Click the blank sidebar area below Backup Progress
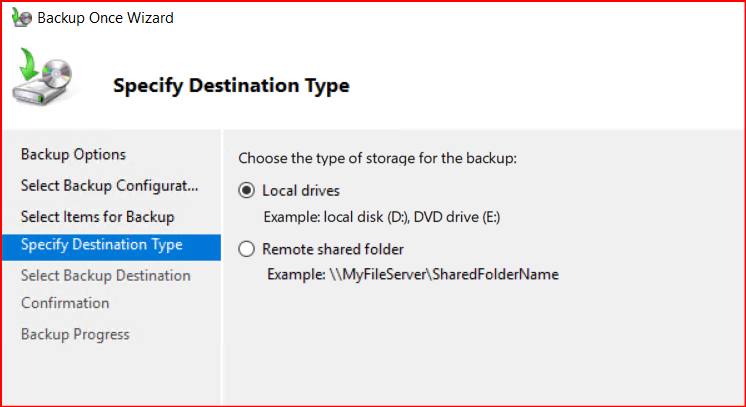746x407 pixels. (x=110, y=375)
